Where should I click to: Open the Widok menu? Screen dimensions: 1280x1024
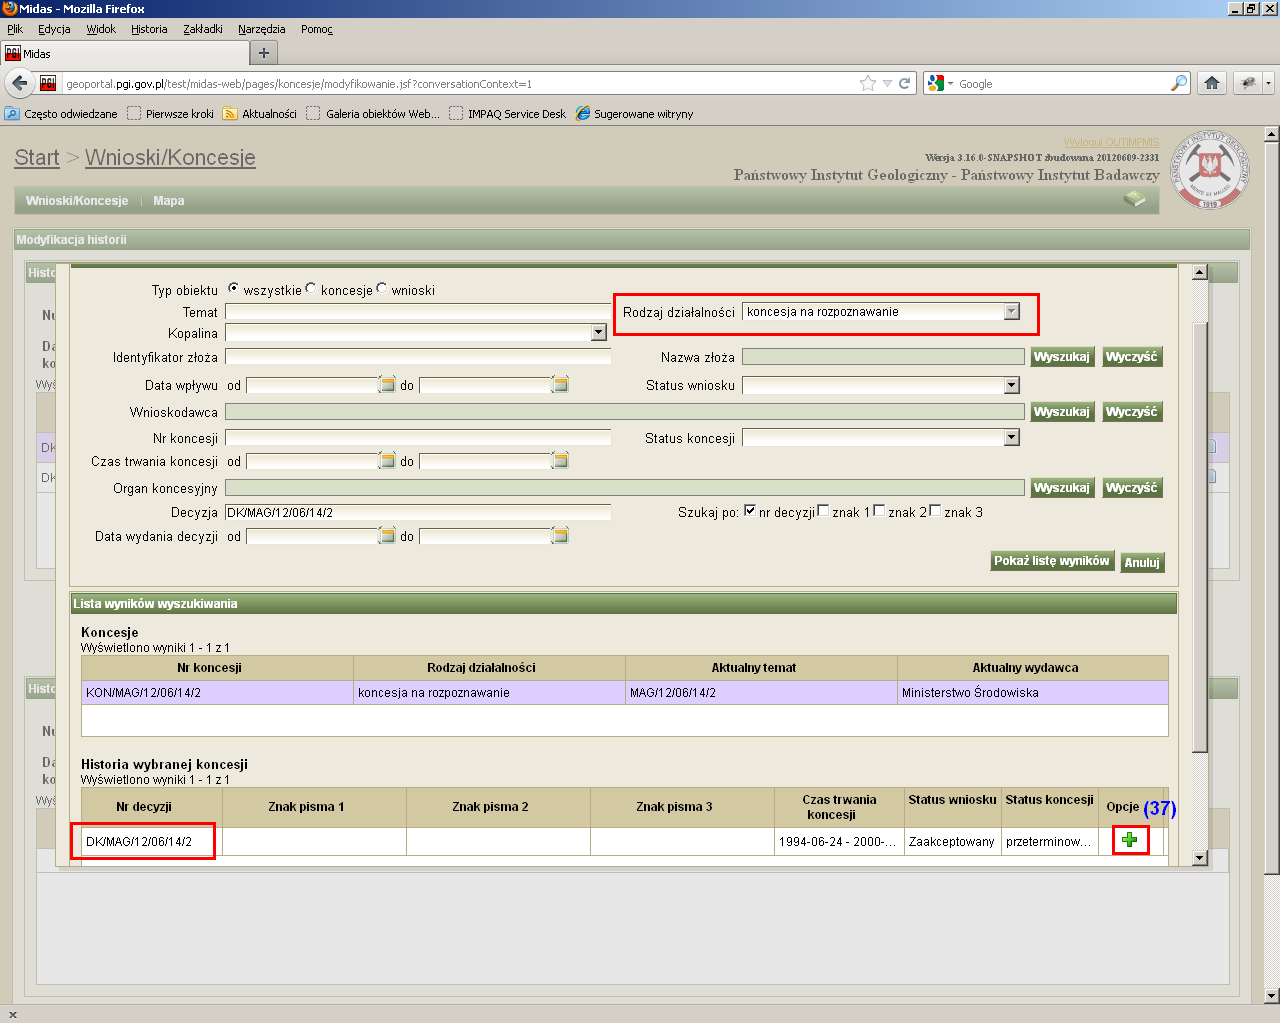click(101, 29)
